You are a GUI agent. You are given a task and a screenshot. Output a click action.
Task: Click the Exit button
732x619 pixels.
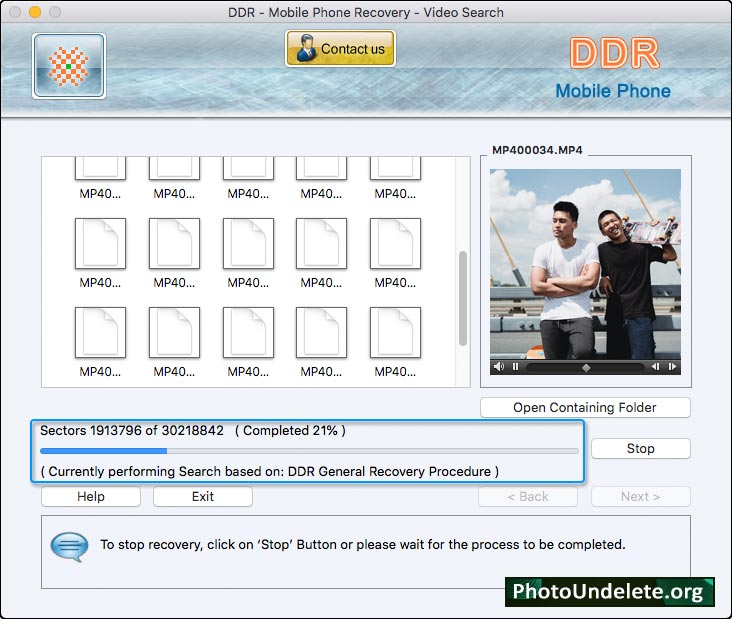203,497
